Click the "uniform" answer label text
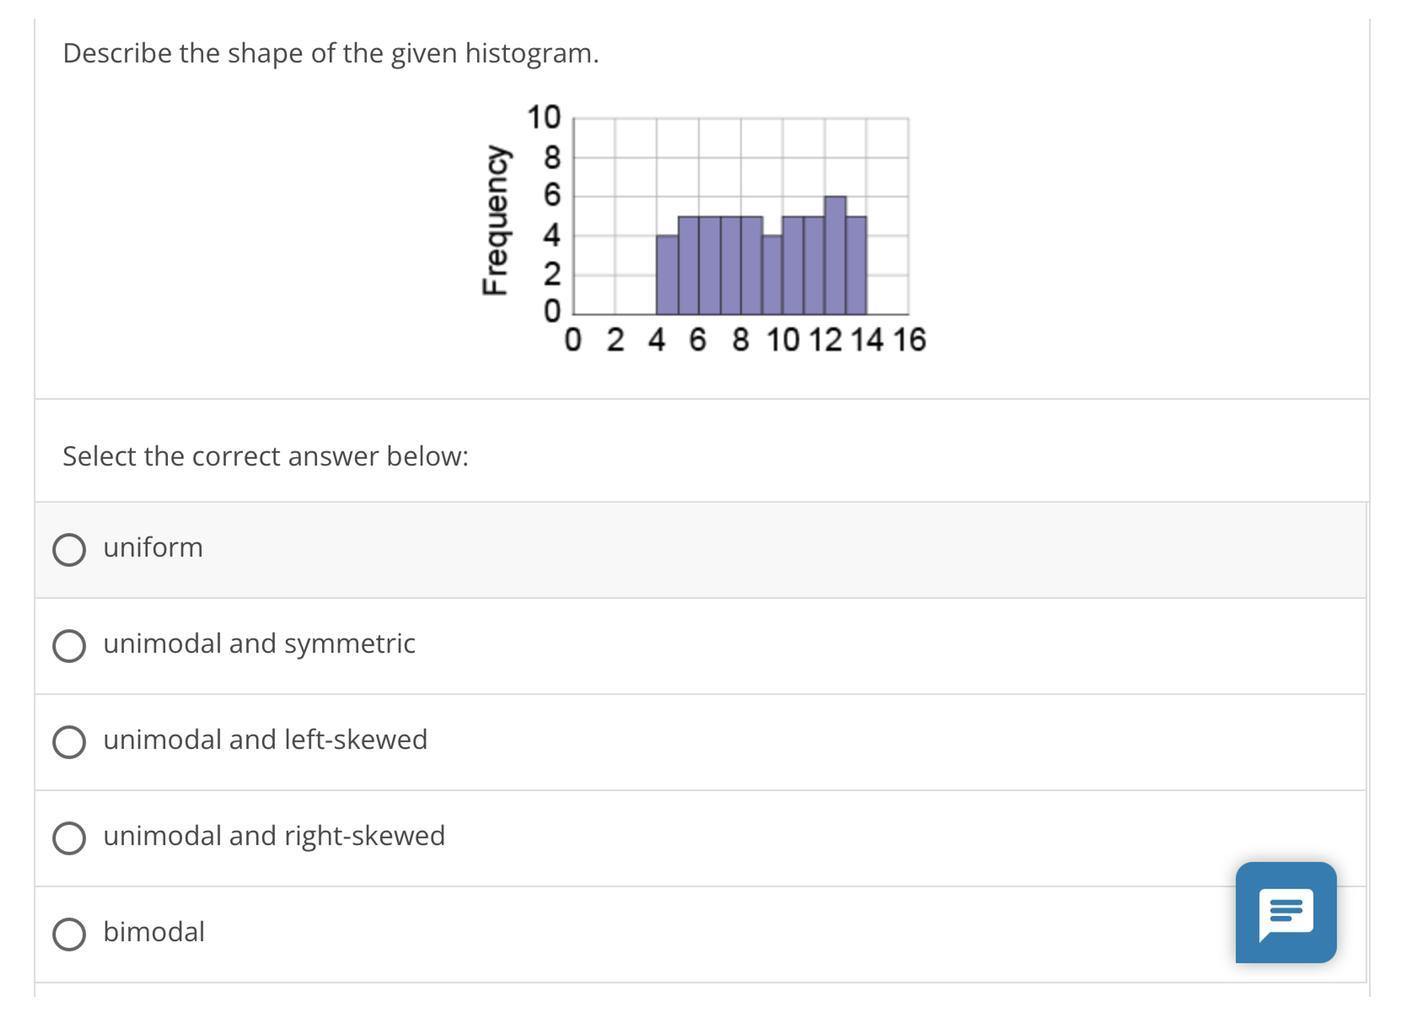The height and width of the screenshot is (1012, 1406). [153, 547]
